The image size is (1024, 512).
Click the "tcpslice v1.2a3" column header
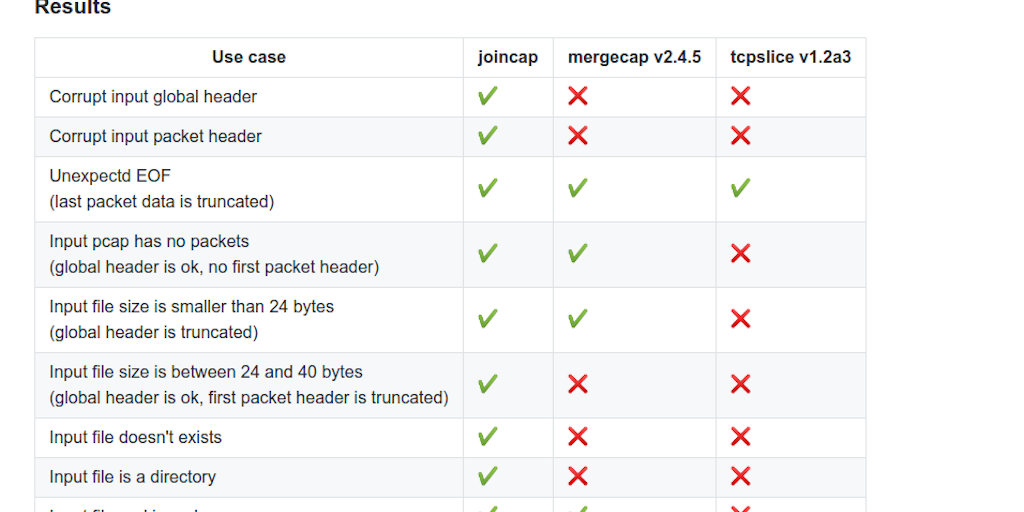click(790, 57)
